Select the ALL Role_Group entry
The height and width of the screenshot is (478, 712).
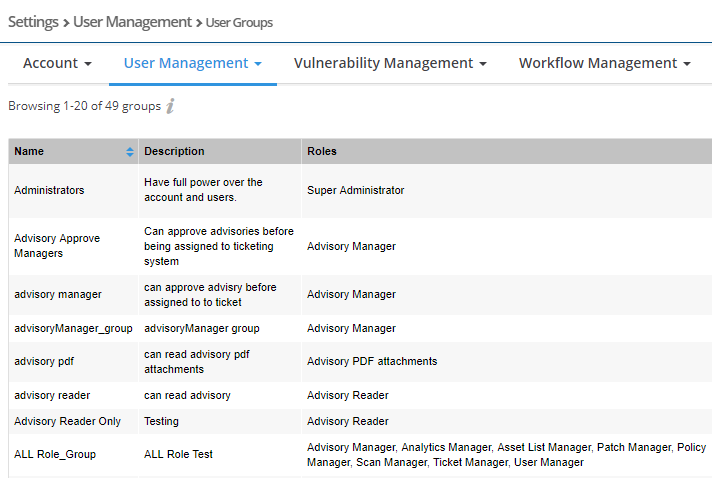pos(55,454)
